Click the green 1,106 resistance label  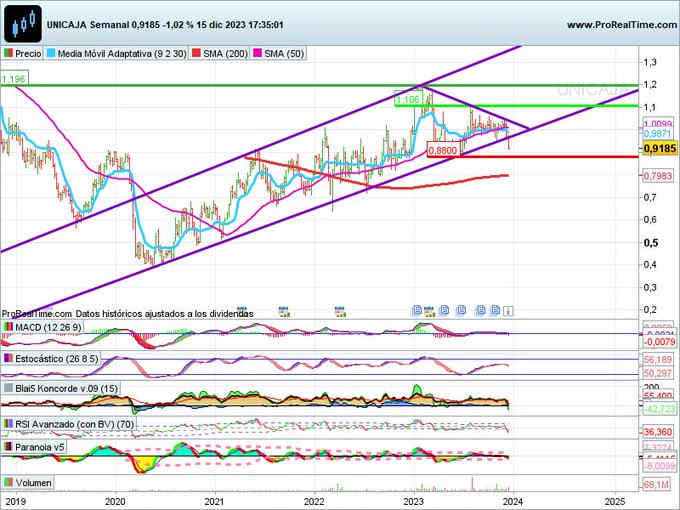[x=408, y=99]
